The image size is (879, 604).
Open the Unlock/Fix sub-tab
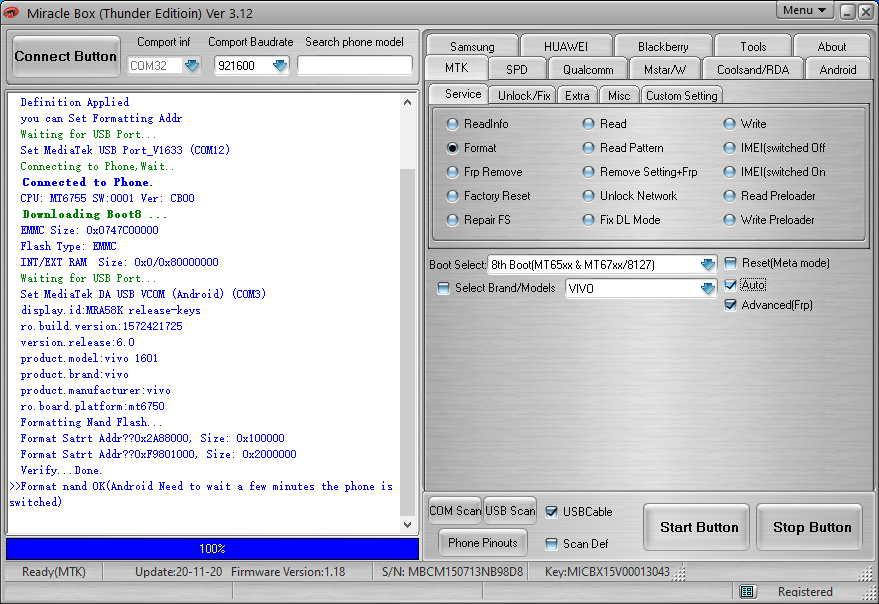524,95
